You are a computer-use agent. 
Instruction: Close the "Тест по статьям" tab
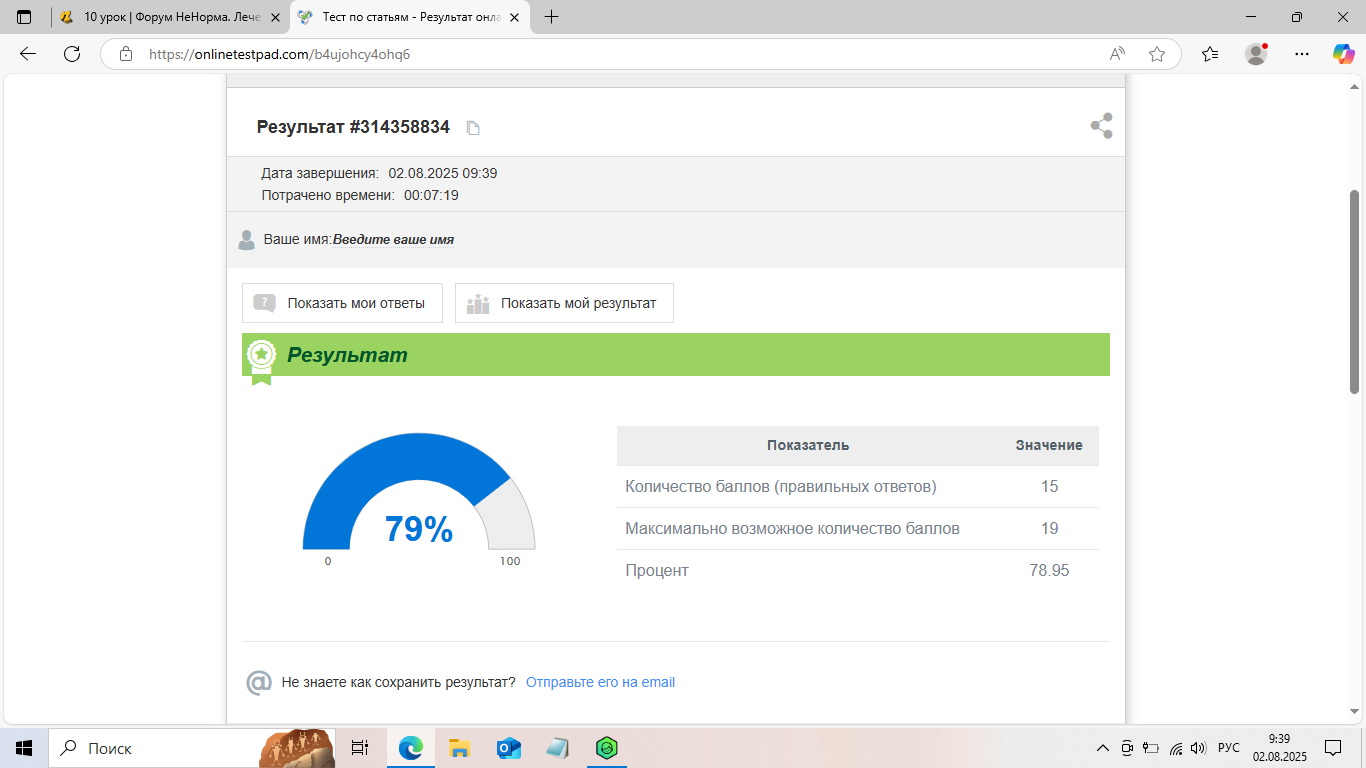(x=515, y=17)
